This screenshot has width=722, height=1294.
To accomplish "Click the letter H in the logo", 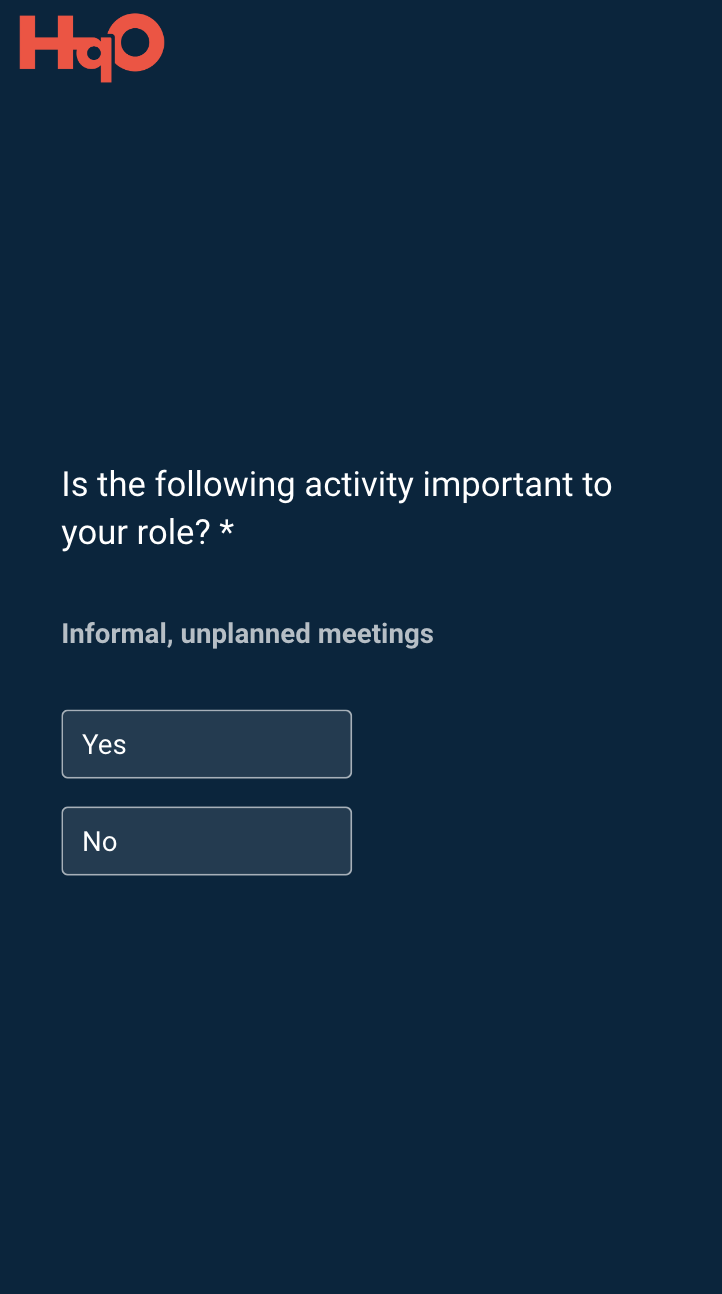I will 42,43.
